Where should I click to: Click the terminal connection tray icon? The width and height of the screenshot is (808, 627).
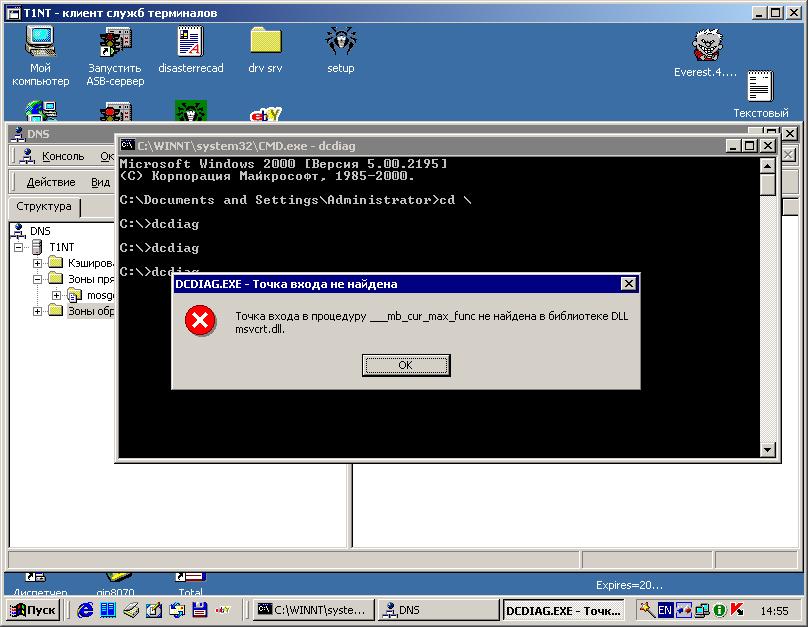coord(683,611)
